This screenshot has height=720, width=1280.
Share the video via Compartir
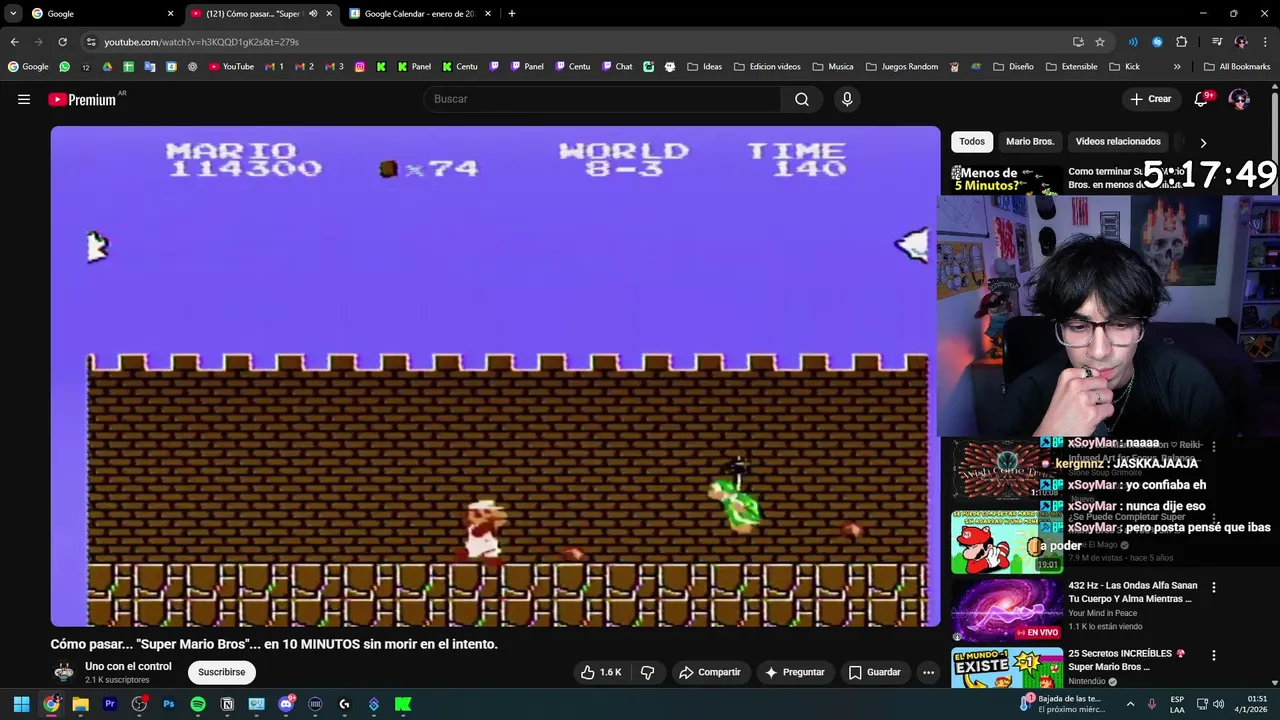(710, 672)
